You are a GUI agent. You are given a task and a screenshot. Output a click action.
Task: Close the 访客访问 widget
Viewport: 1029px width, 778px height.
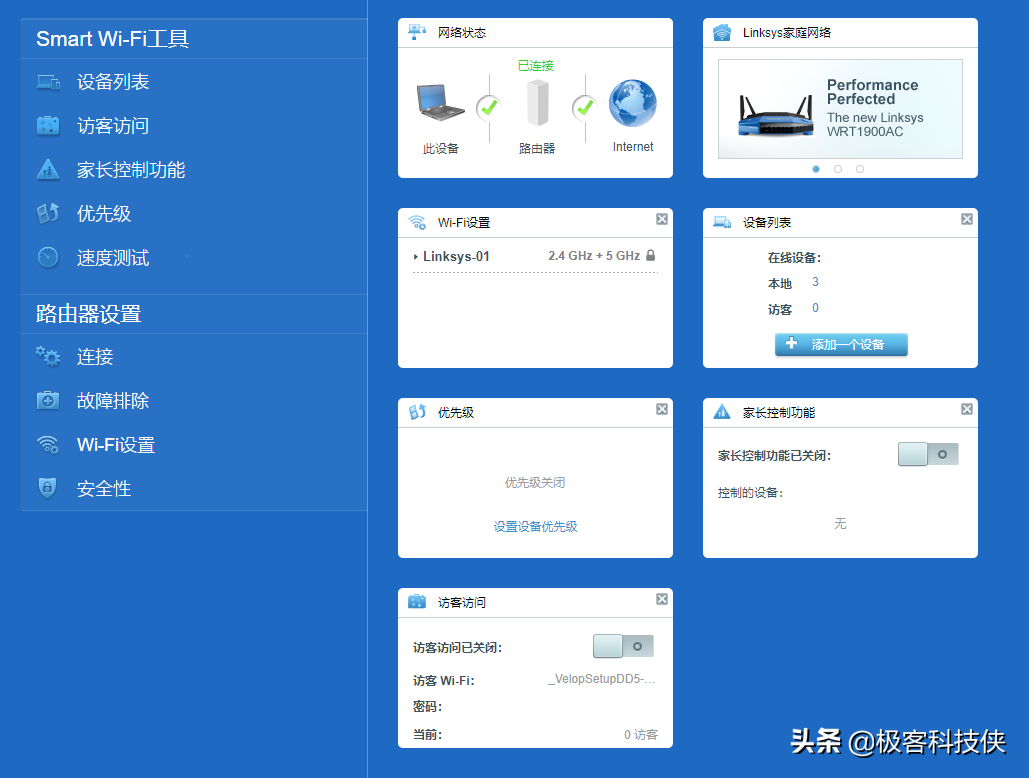tap(662, 599)
